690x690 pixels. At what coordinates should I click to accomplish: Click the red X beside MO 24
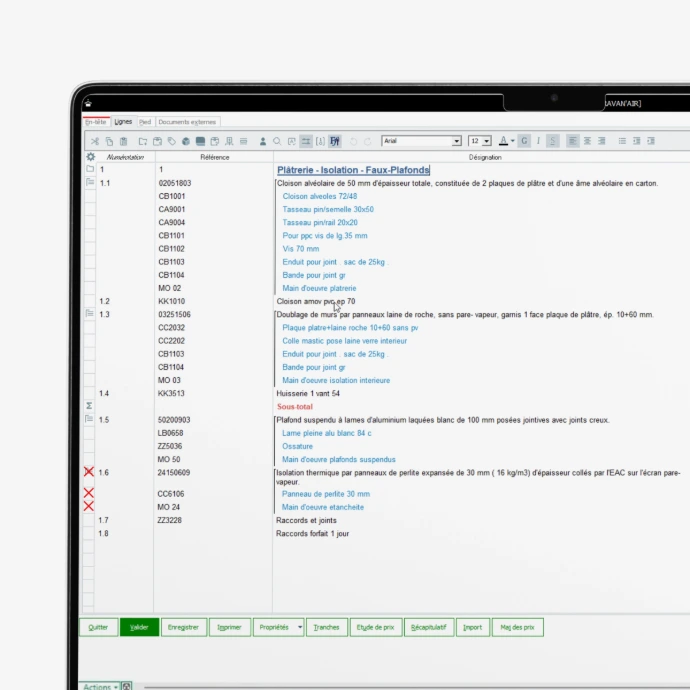(89, 506)
